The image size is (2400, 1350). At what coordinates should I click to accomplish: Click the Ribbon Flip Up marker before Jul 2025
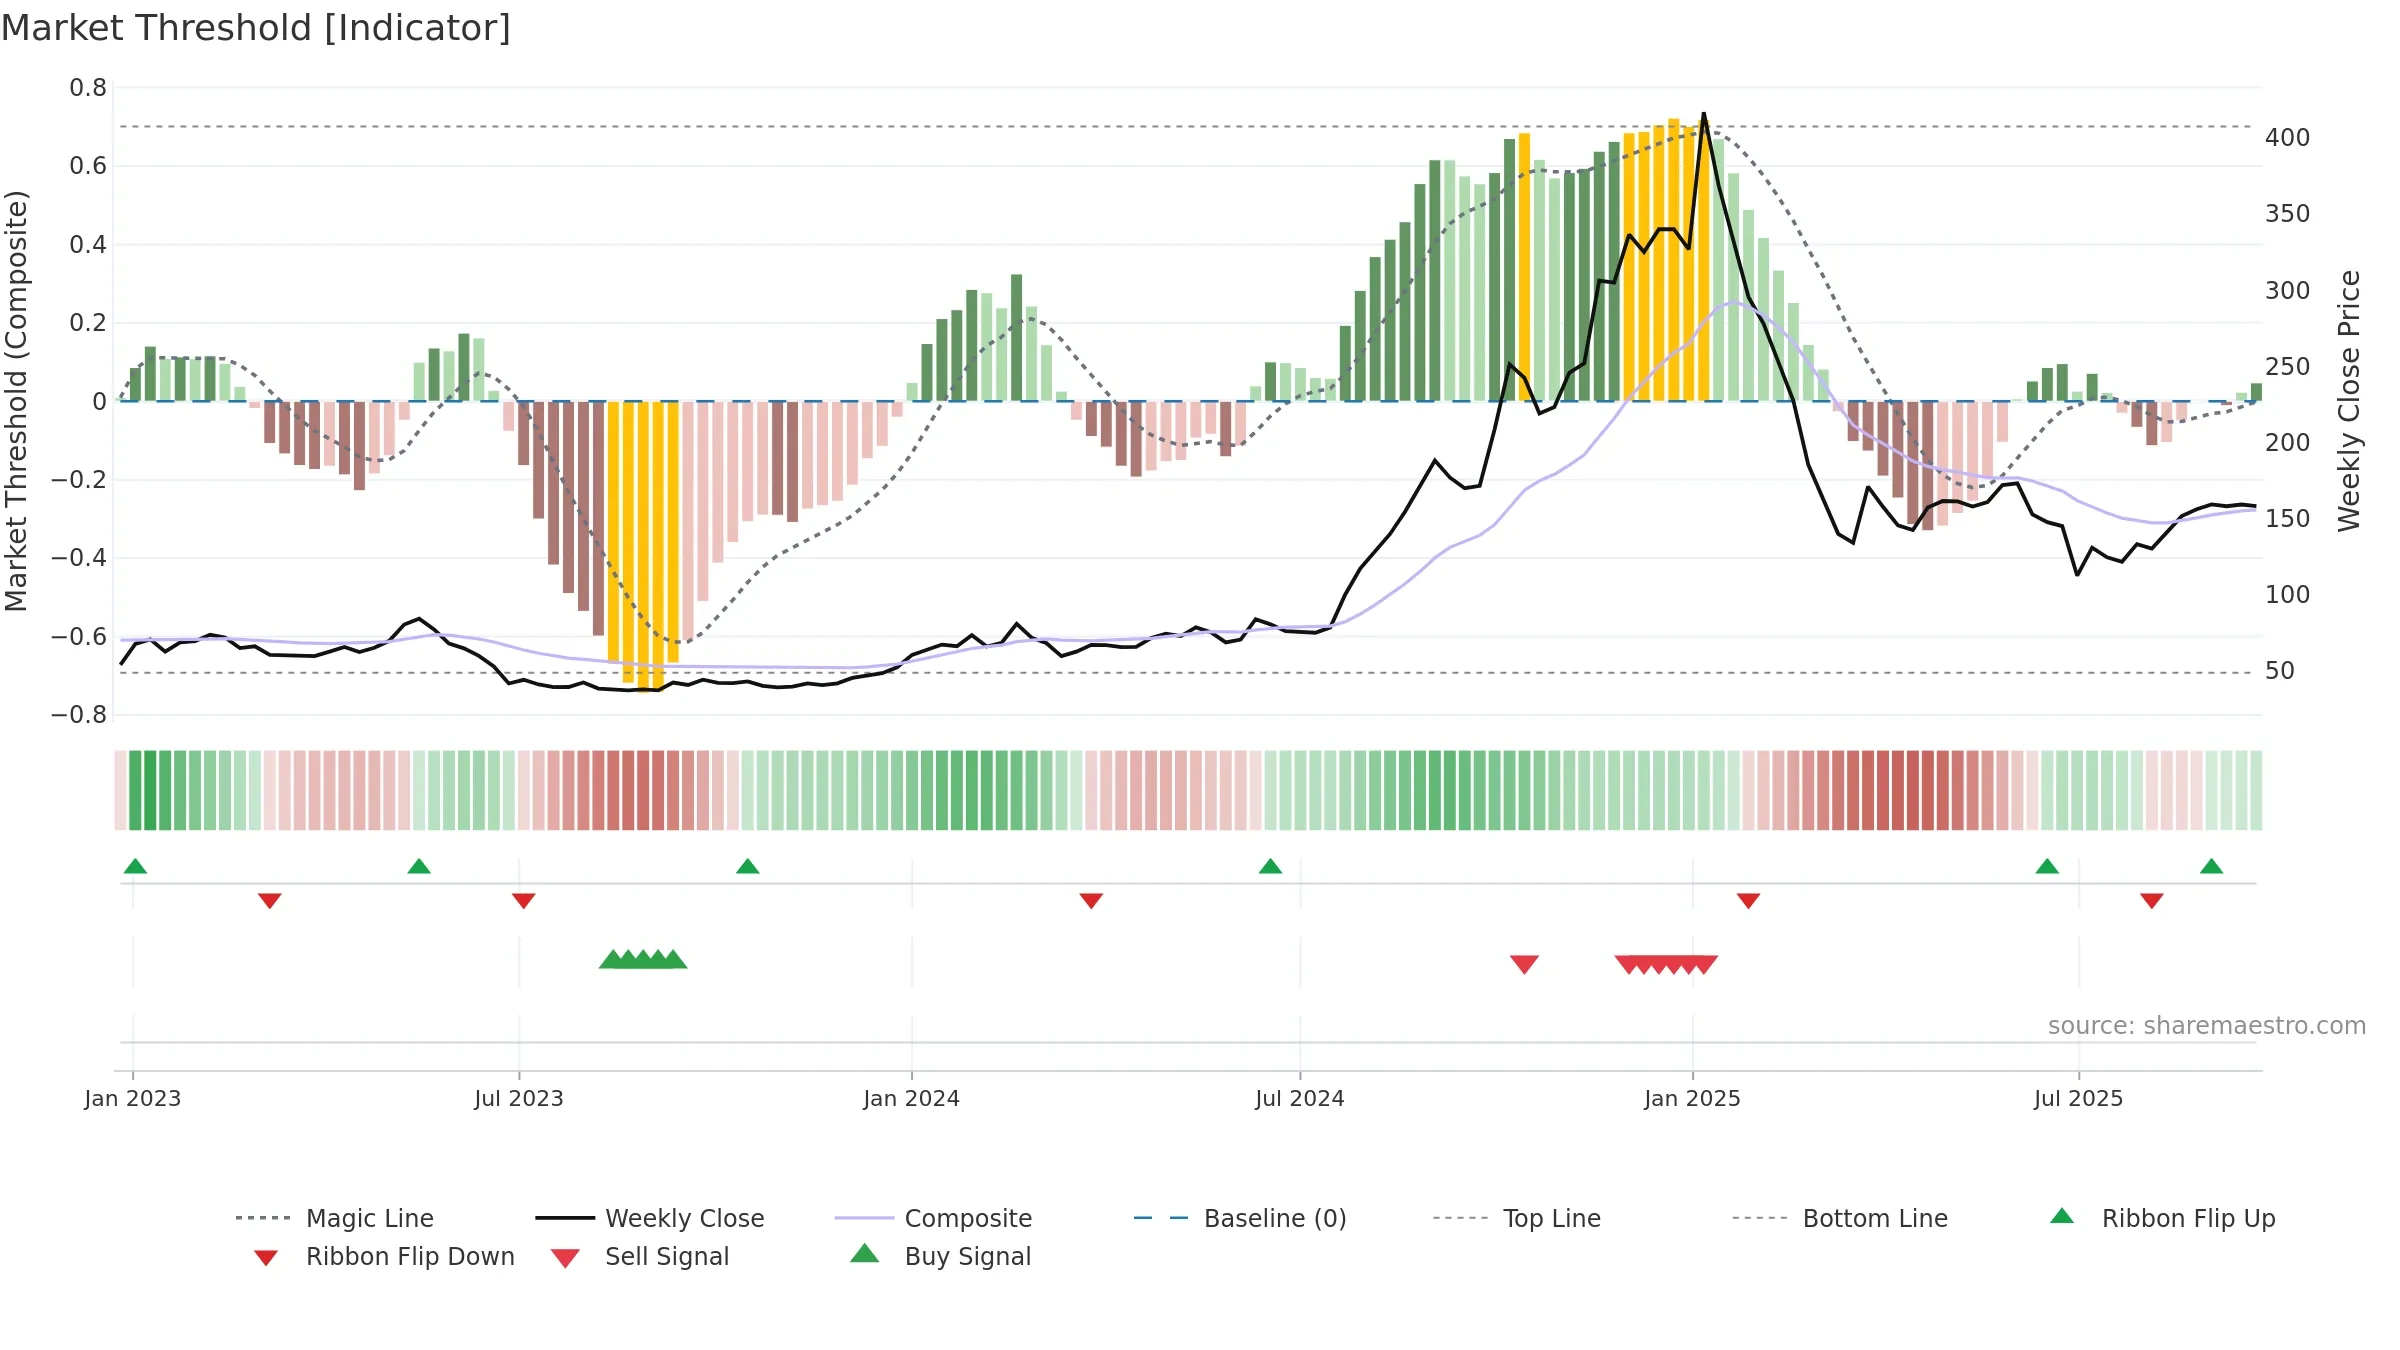2047,866
